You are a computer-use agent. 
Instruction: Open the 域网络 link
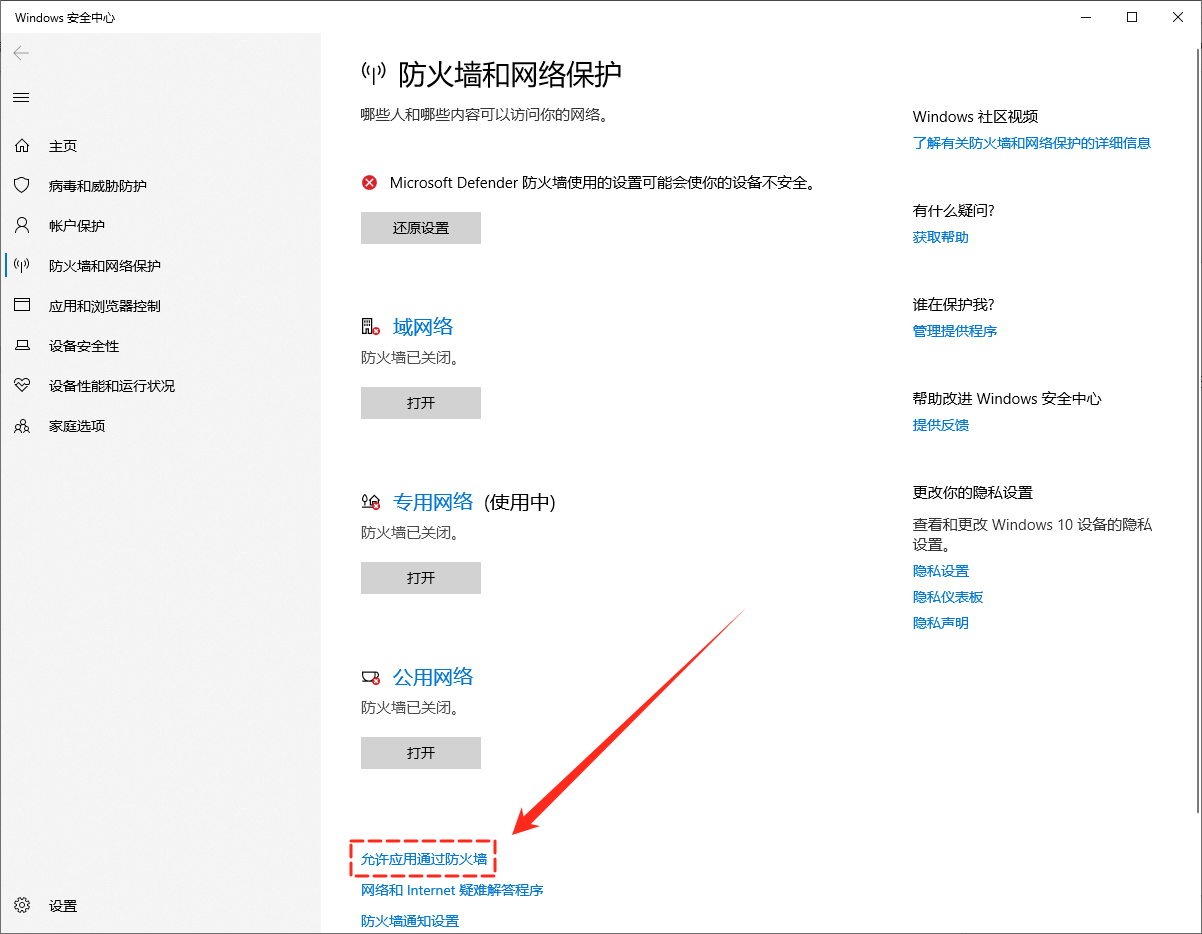coord(423,327)
